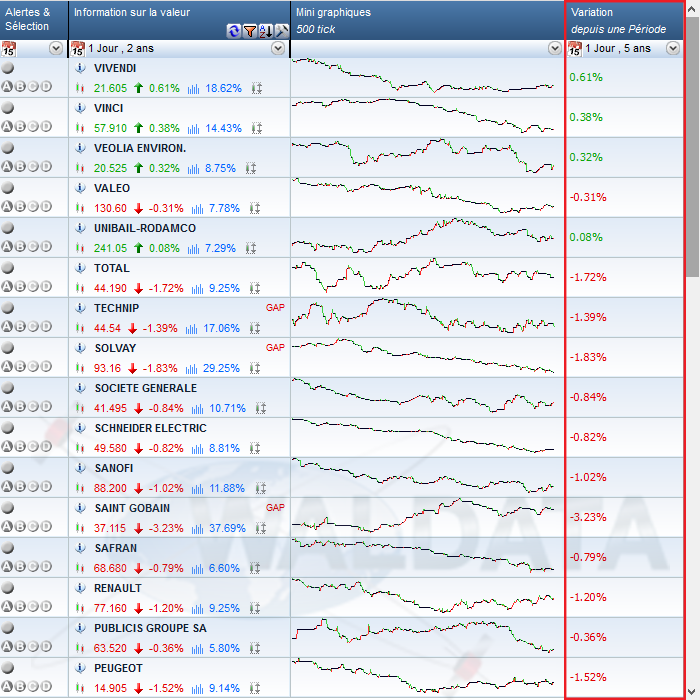700x700 pixels.
Task: Toggle the alert circle for SAINT GOBAIN
Action: click(x=8, y=508)
